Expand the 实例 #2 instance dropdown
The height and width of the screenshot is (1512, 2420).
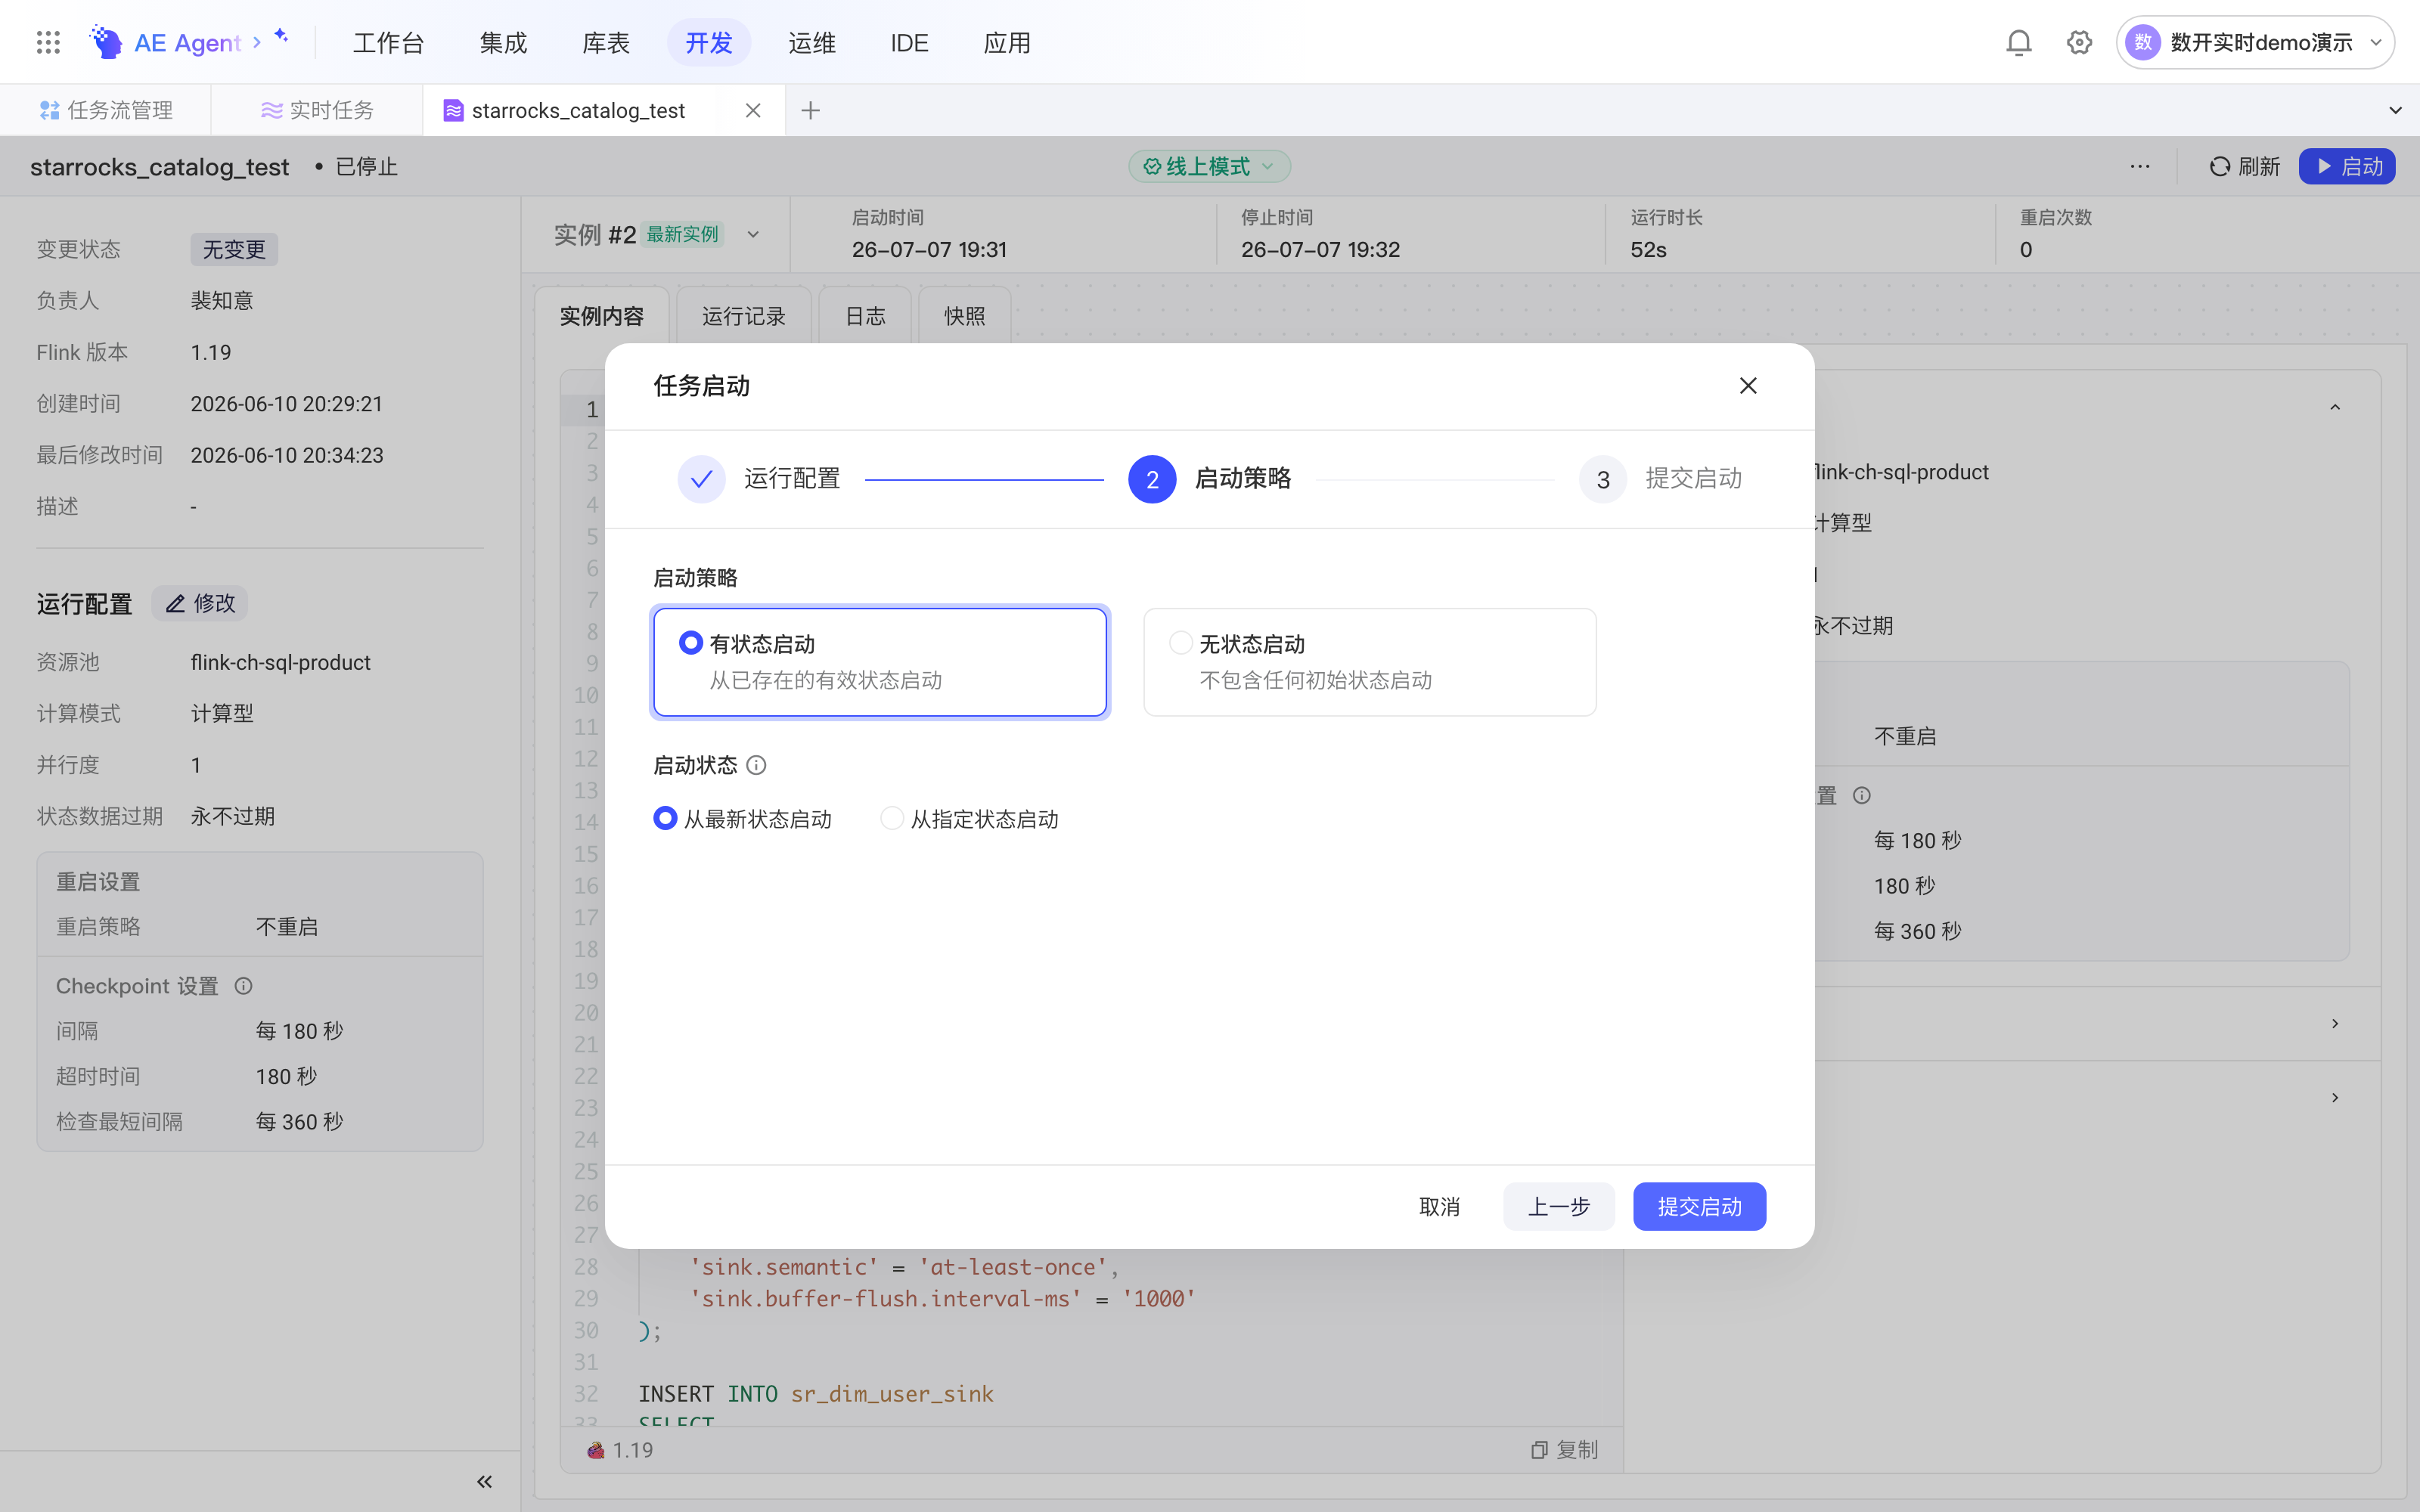click(753, 234)
